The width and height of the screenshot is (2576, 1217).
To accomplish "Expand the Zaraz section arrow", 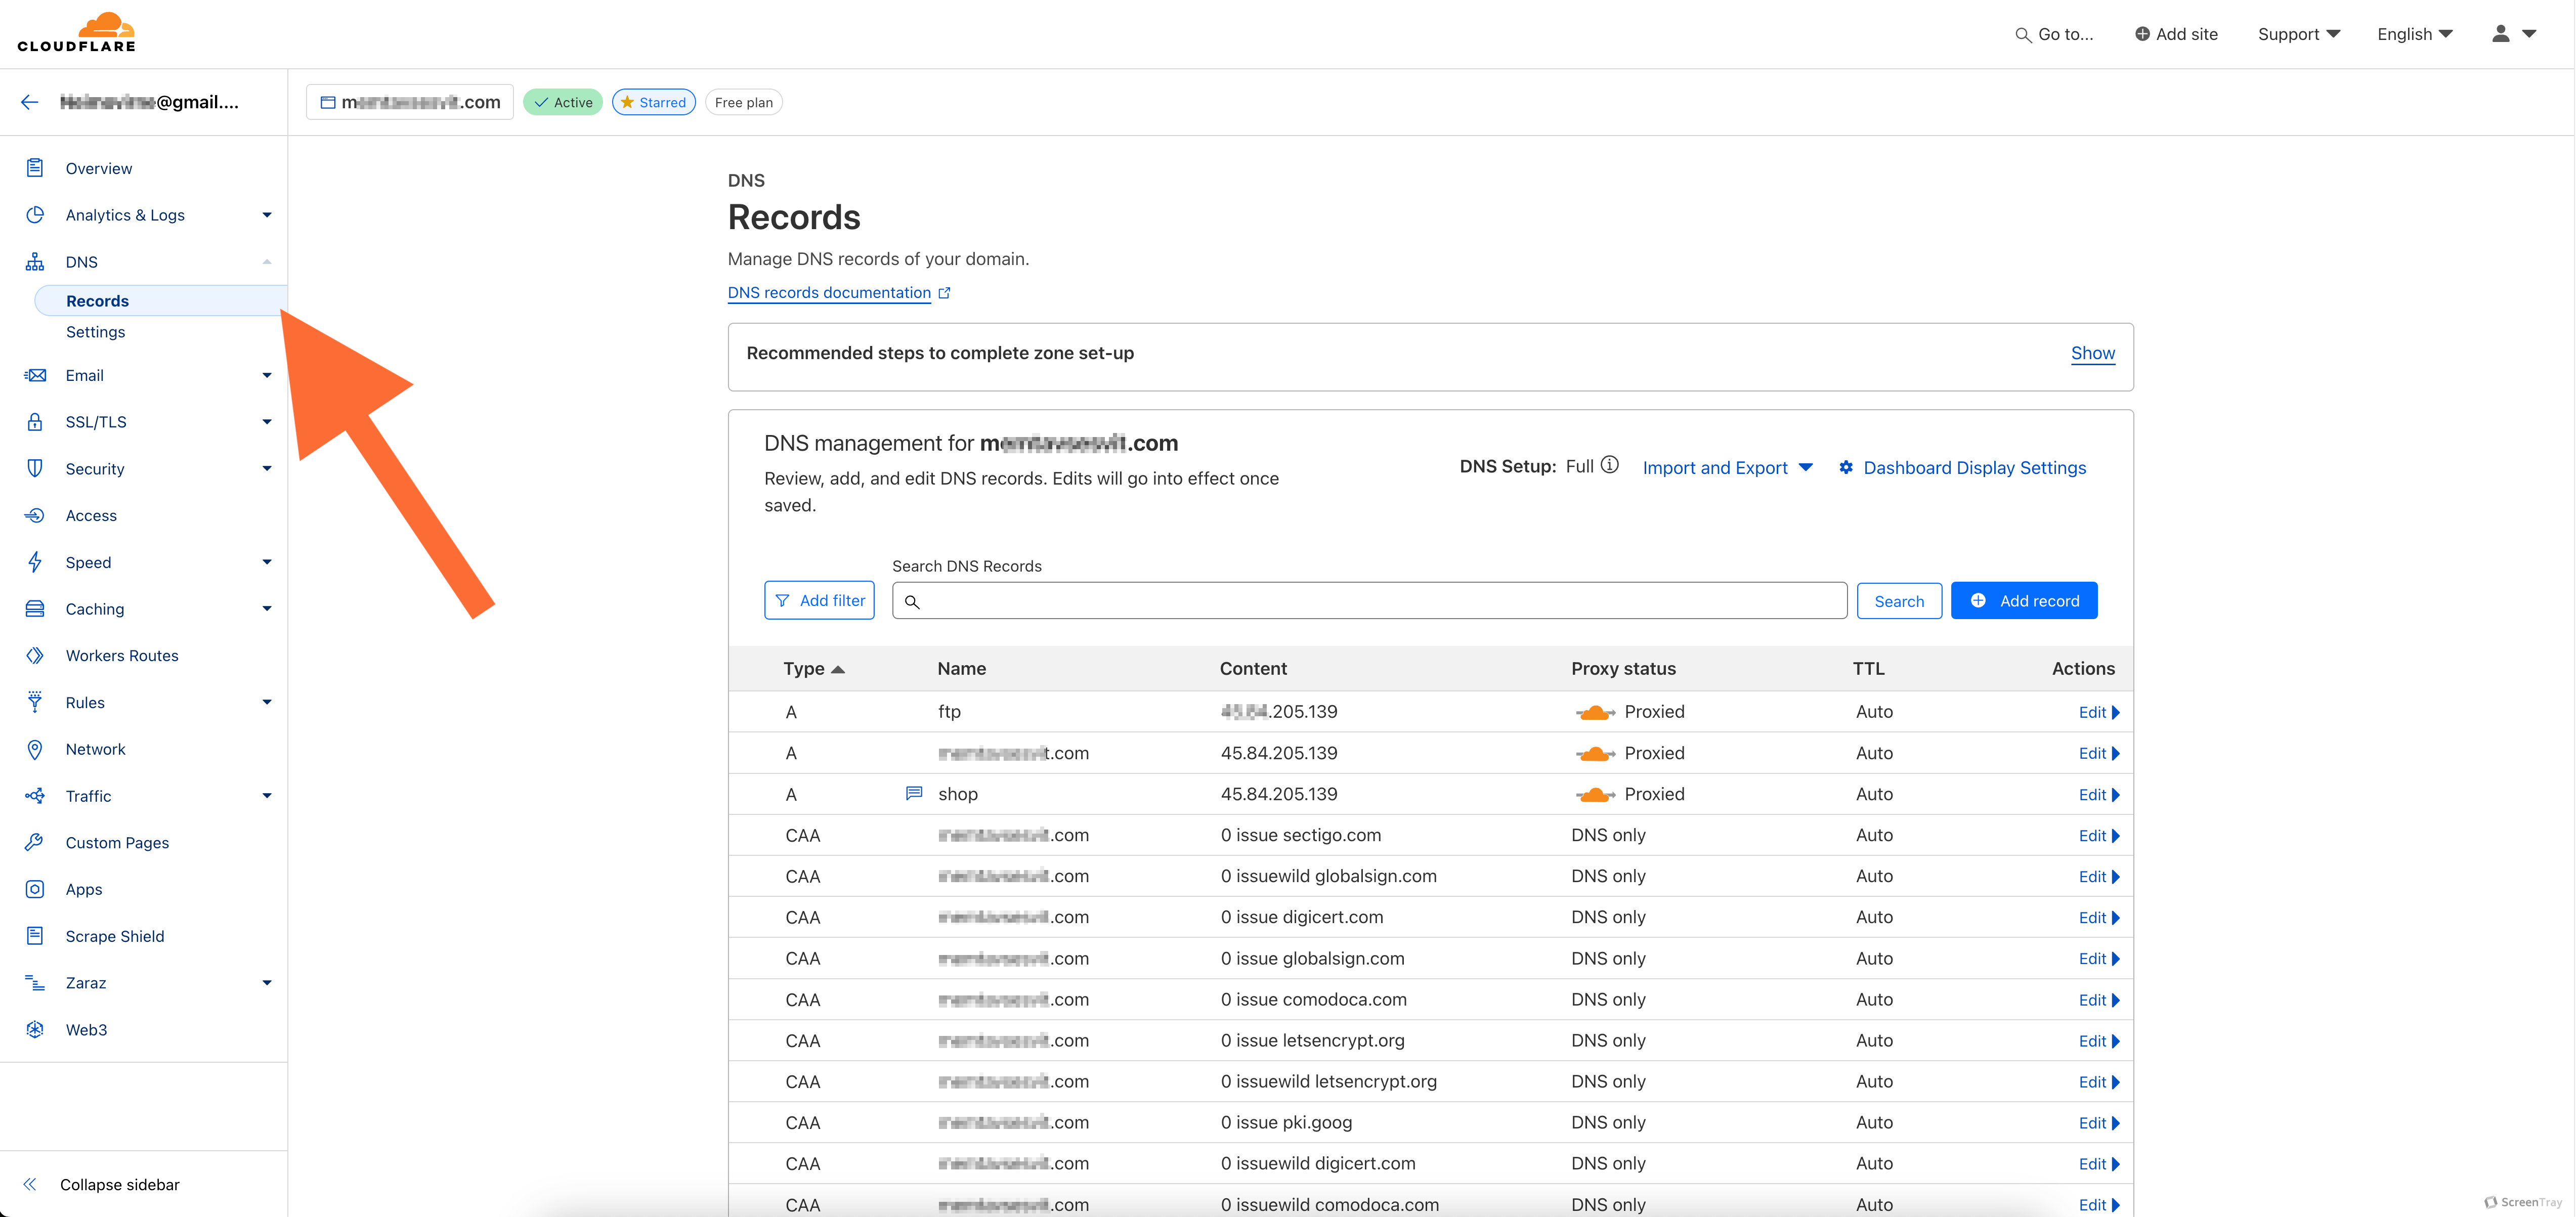I will [267, 983].
